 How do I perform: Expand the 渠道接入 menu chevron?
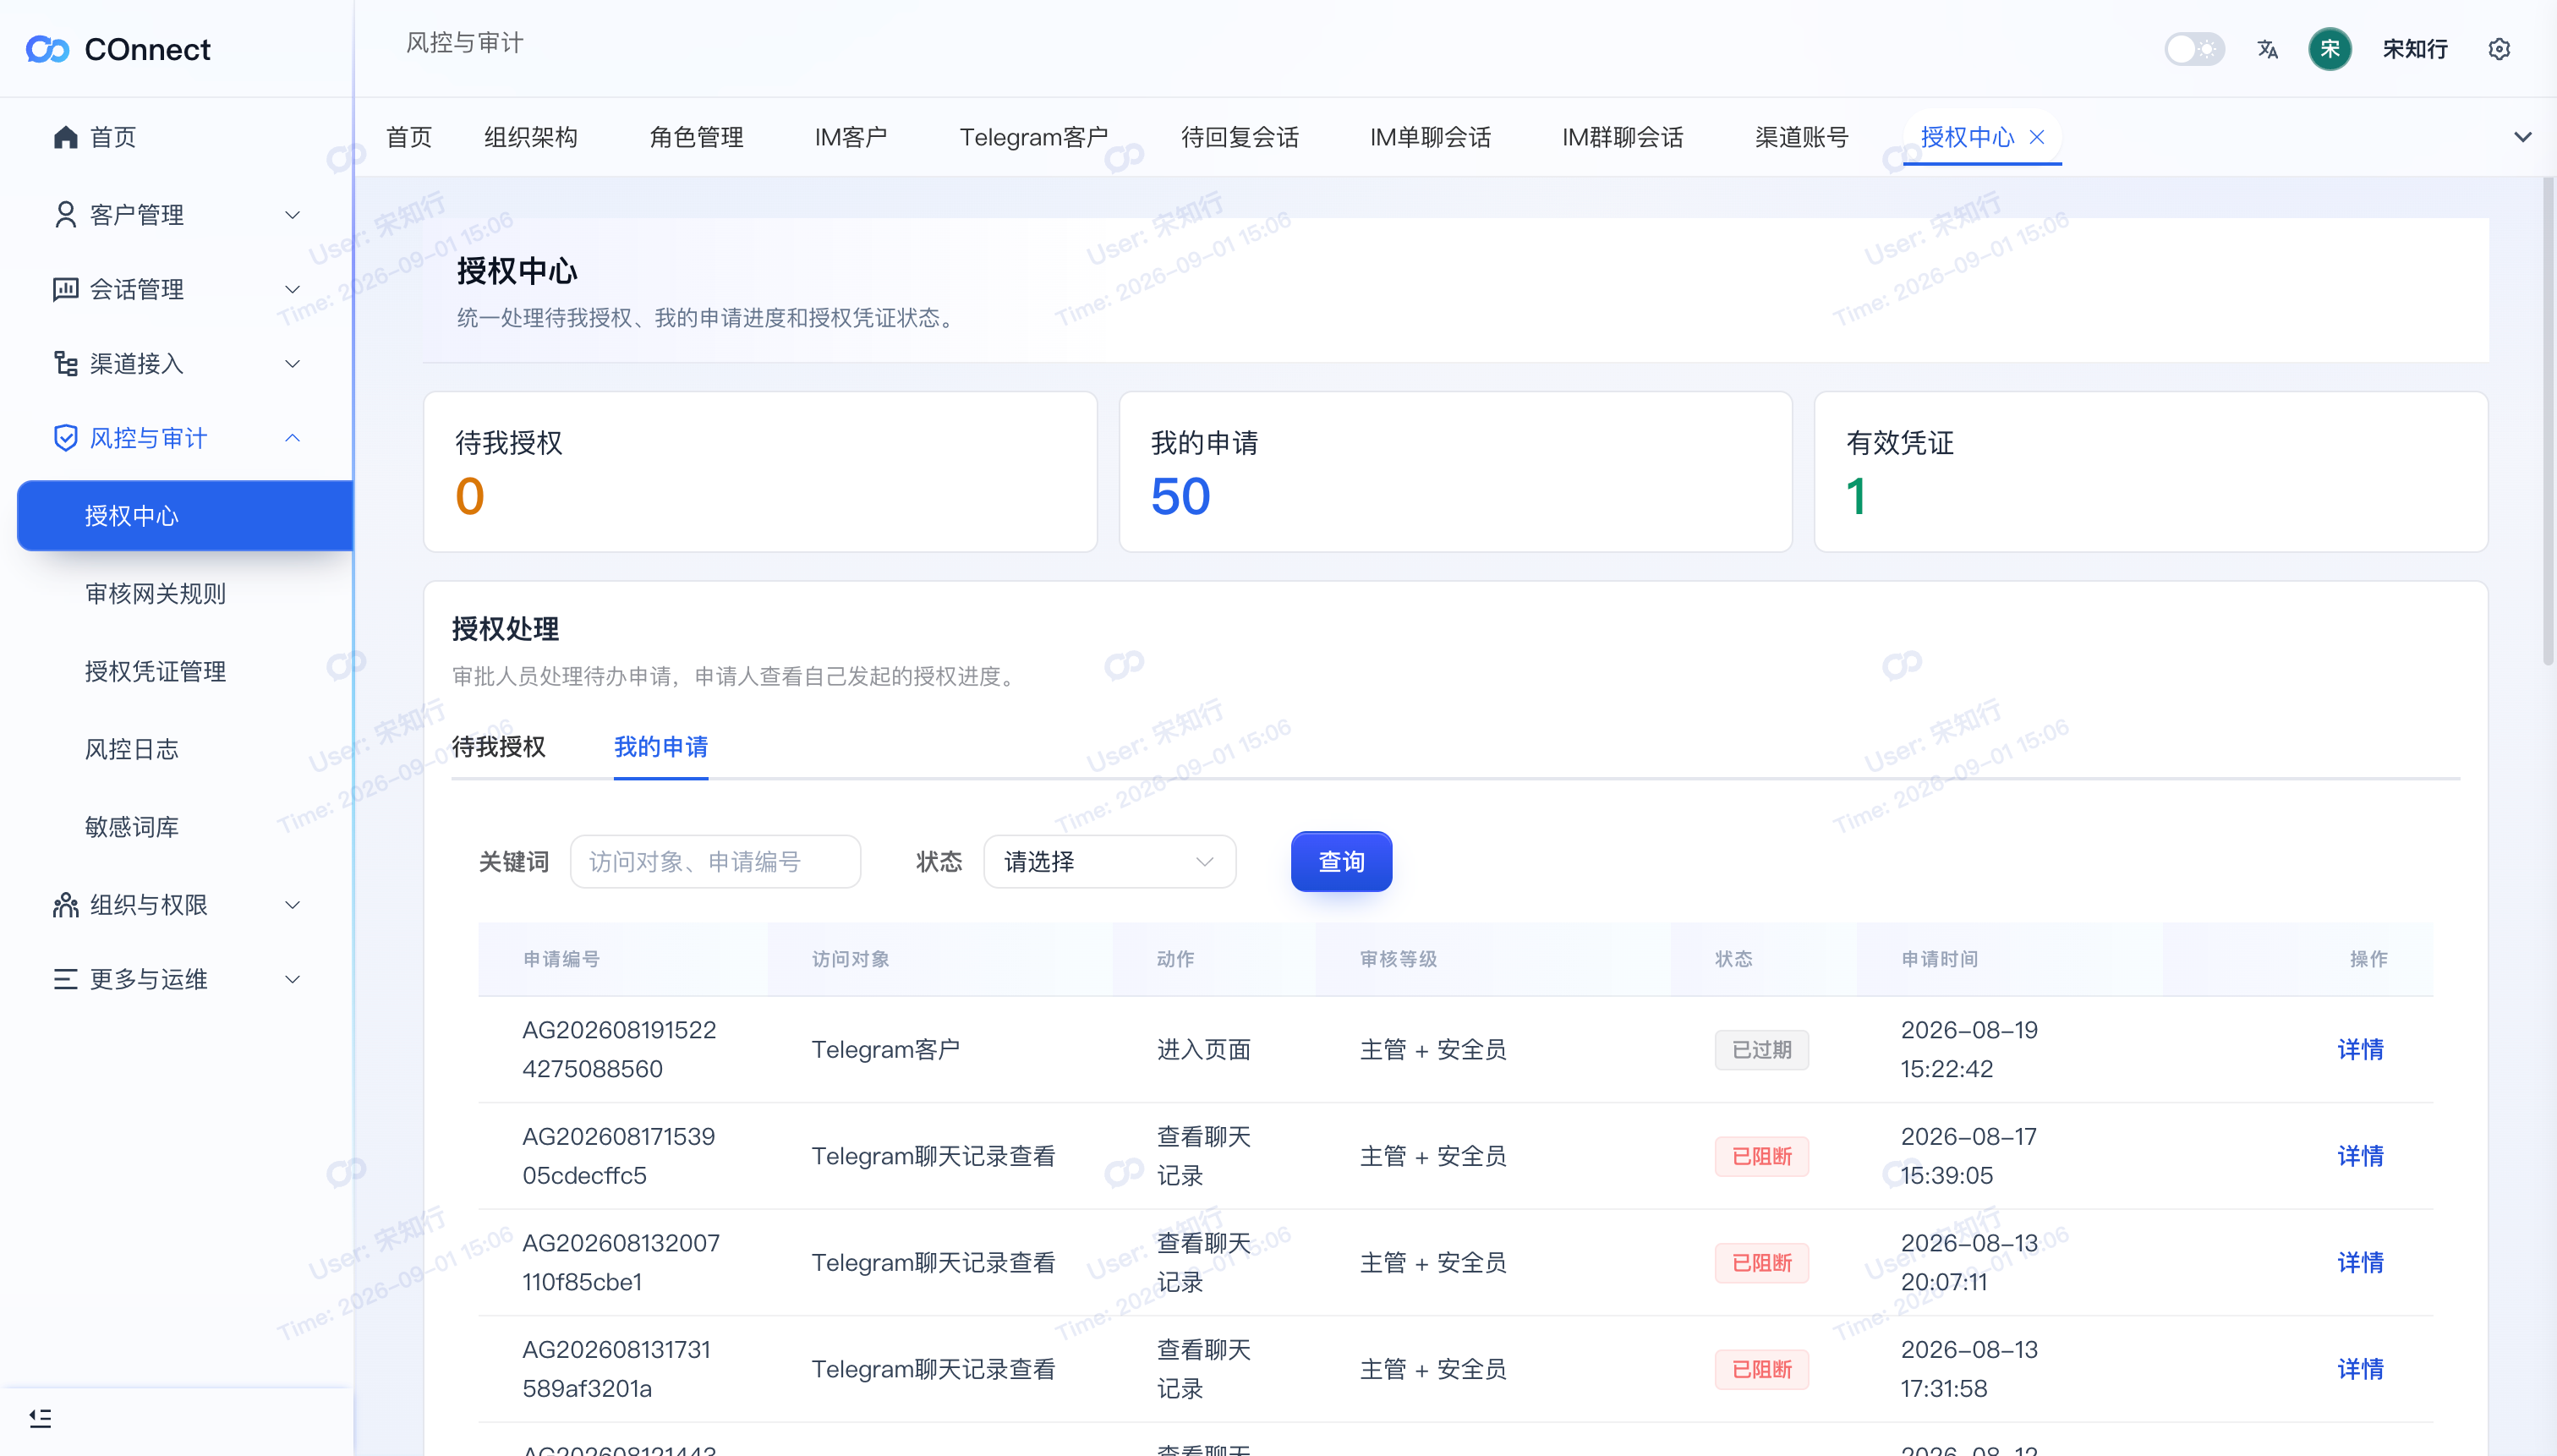point(292,364)
